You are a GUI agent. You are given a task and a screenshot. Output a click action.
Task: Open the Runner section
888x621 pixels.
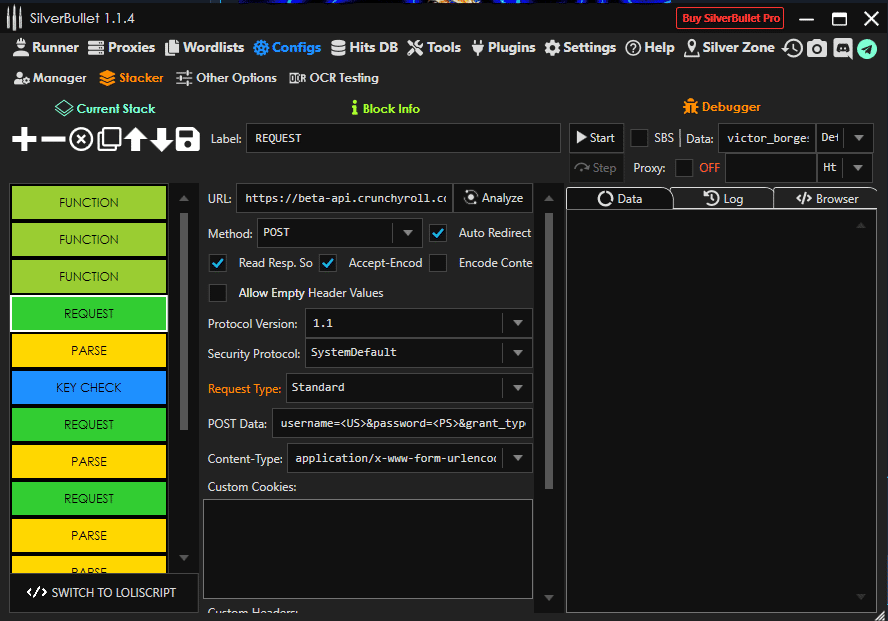pos(45,48)
